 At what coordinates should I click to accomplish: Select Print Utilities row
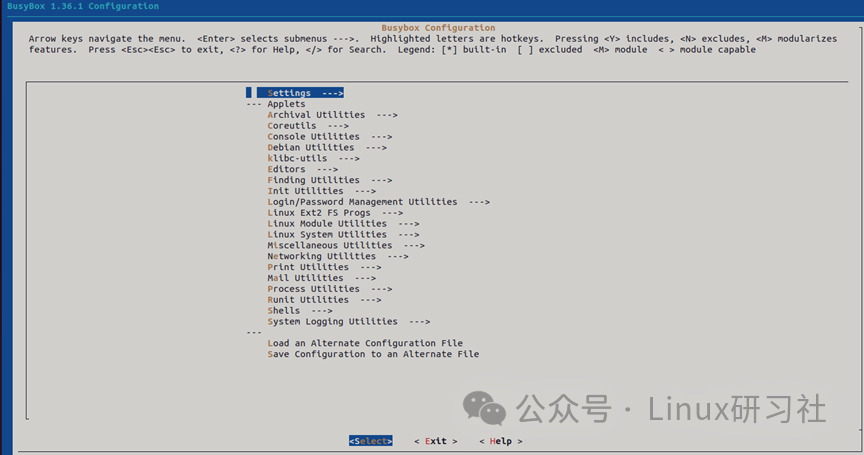point(325,267)
